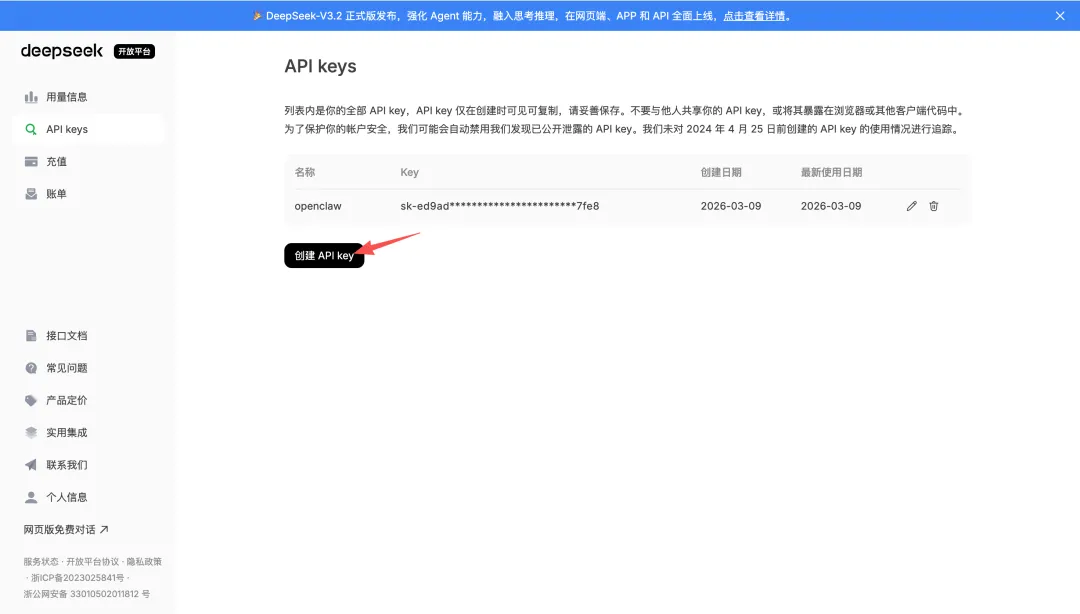Viewport: 1080px width, 614px height.
Task: Click the openclaw key name cell
Action: (x=318, y=206)
